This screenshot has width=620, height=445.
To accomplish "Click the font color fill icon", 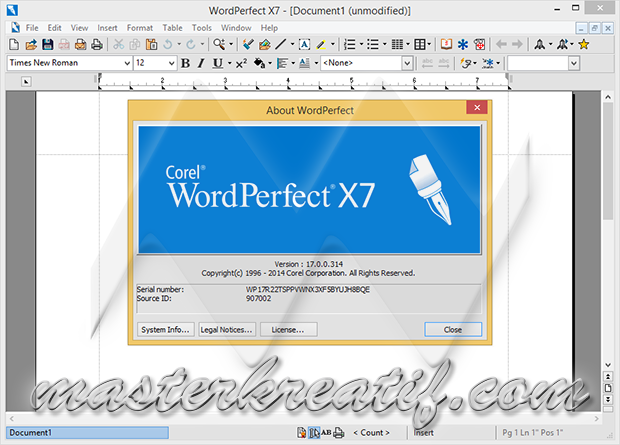I will click(259, 63).
